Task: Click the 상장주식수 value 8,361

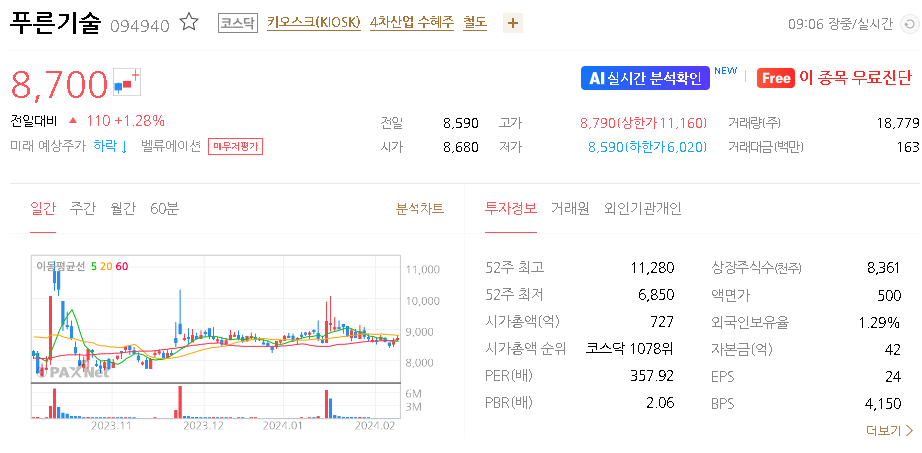Action: point(883,268)
